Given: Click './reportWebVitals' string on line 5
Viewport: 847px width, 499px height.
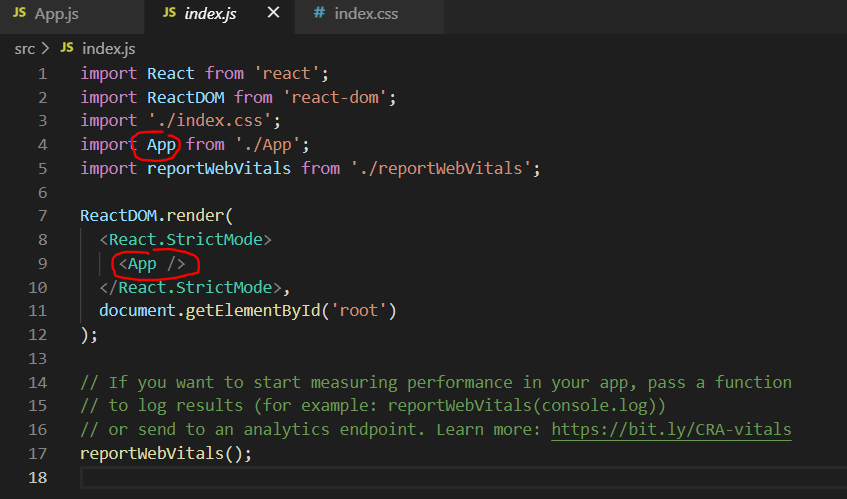Looking at the screenshot, I should click(x=441, y=168).
